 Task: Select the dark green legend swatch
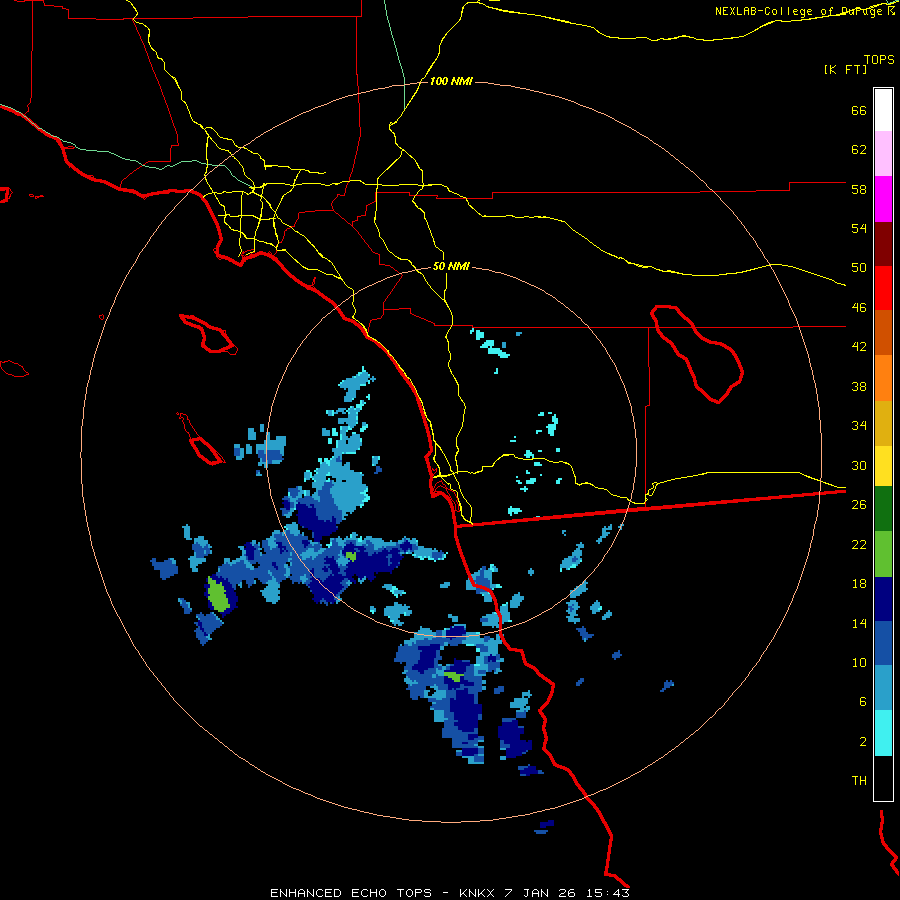click(x=883, y=509)
